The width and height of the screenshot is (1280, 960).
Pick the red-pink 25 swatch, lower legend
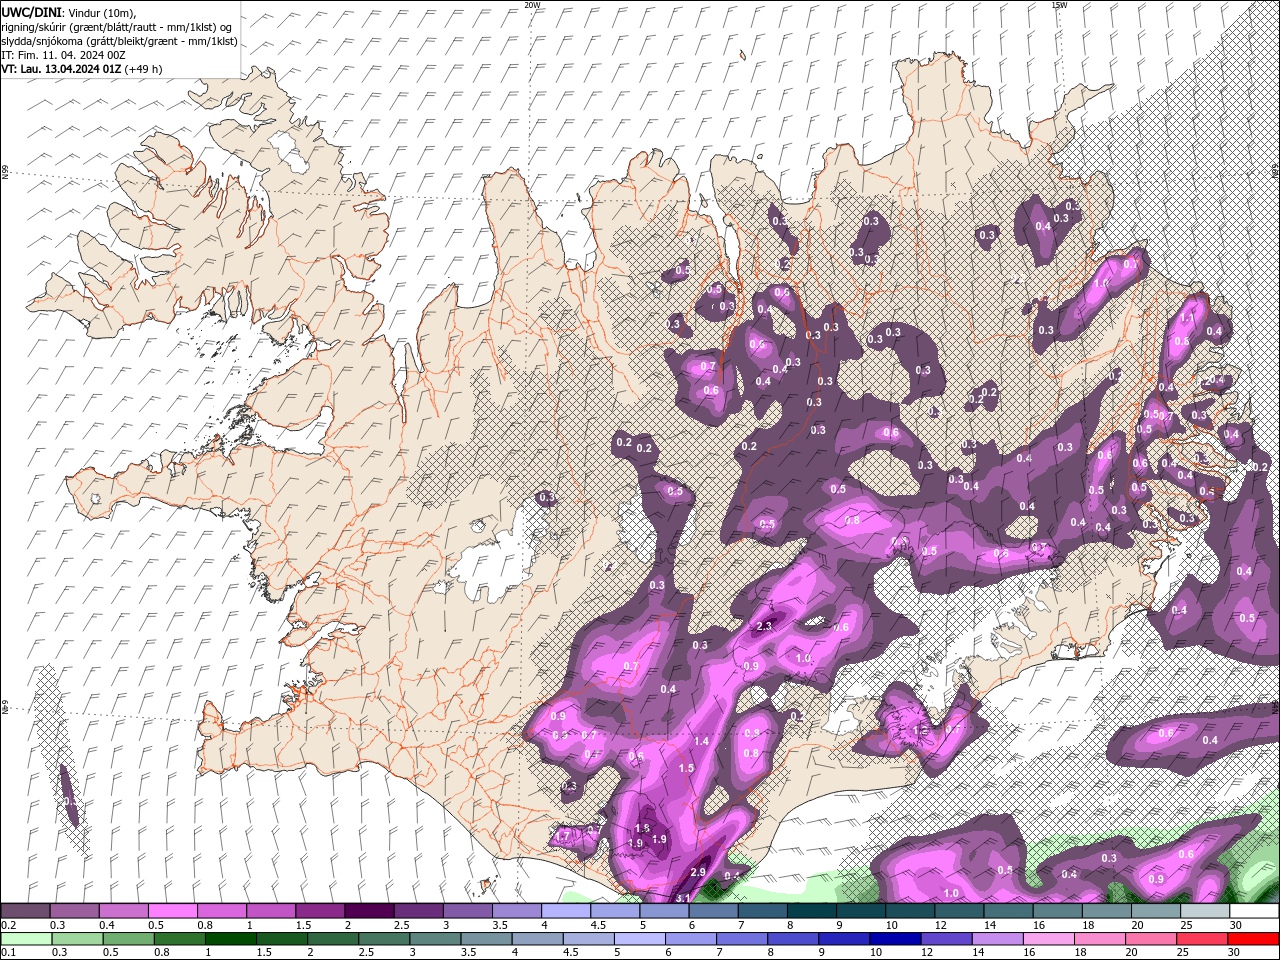1203,939
